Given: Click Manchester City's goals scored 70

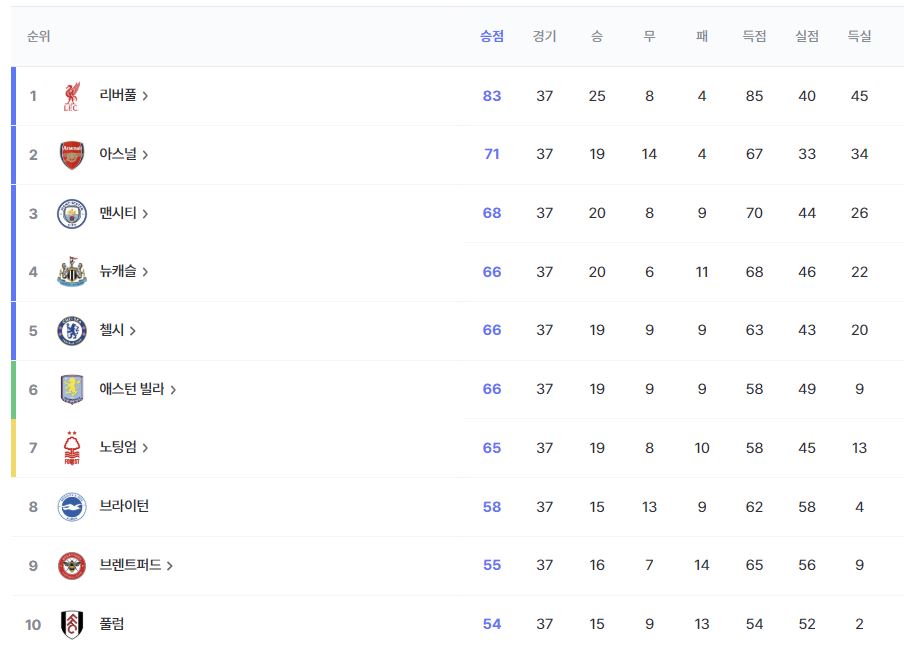Looking at the screenshot, I should [754, 213].
